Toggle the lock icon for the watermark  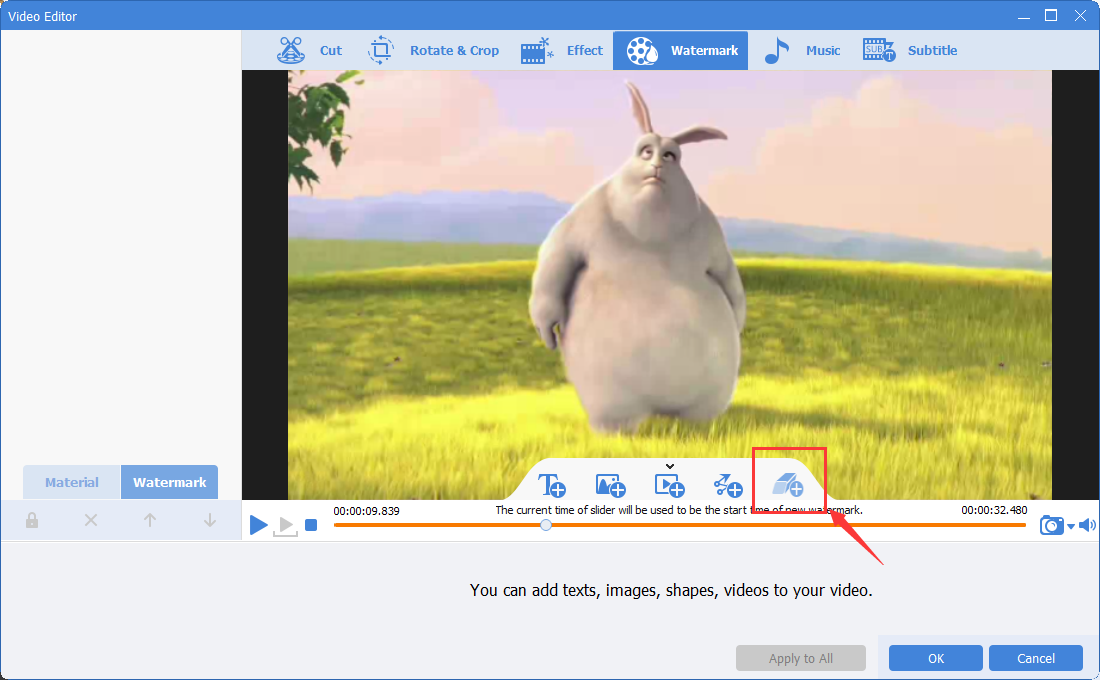coord(32,520)
